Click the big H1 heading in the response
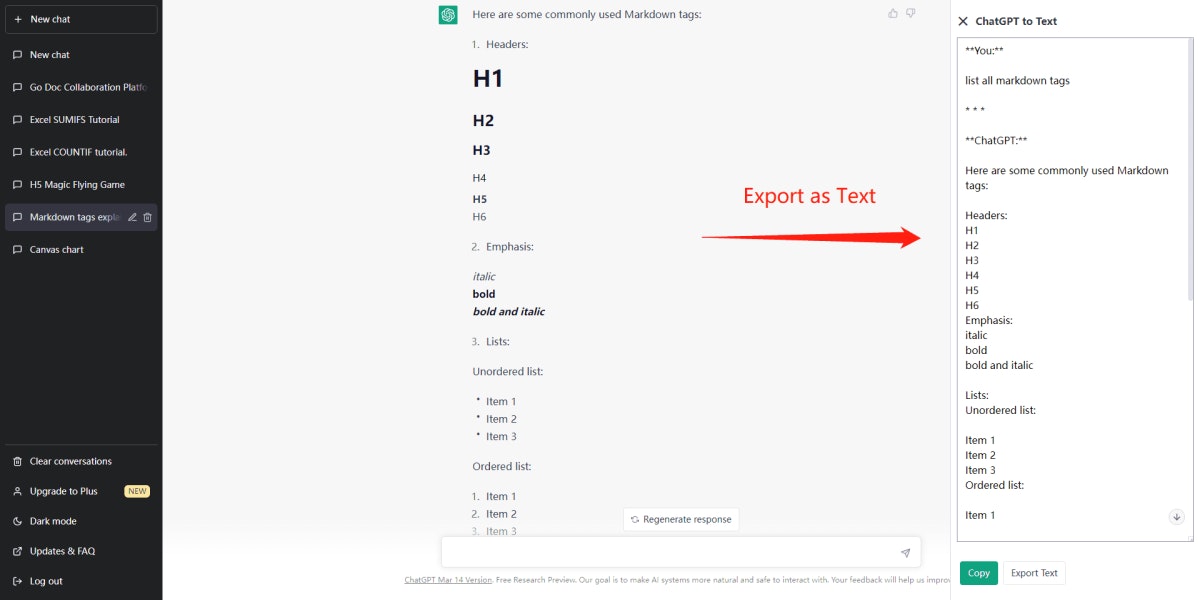 point(488,79)
